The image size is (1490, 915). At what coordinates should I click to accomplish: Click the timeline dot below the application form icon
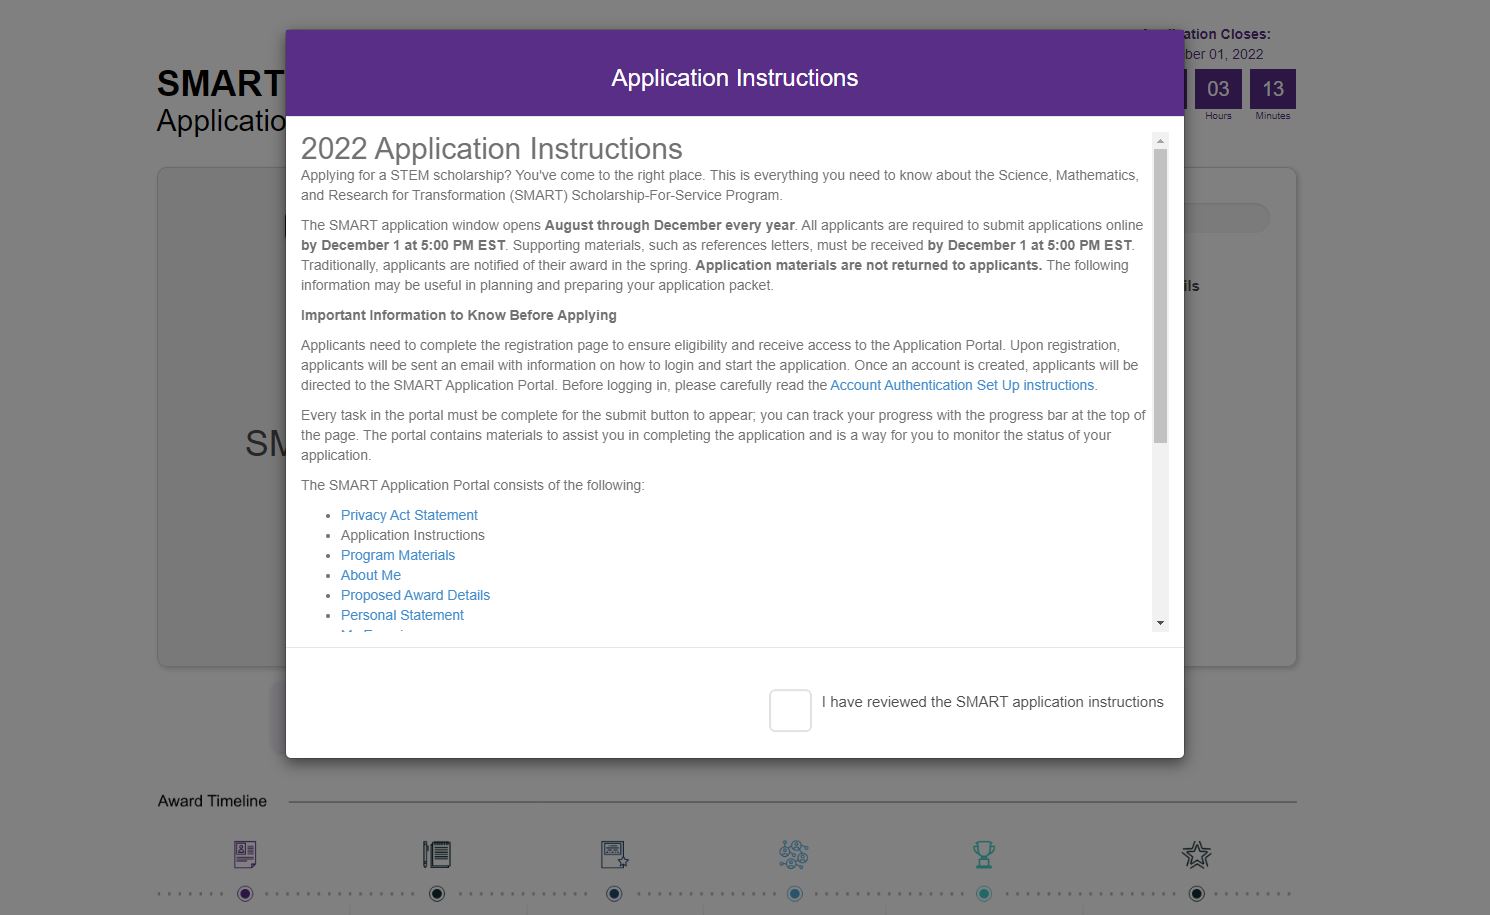(245, 894)
